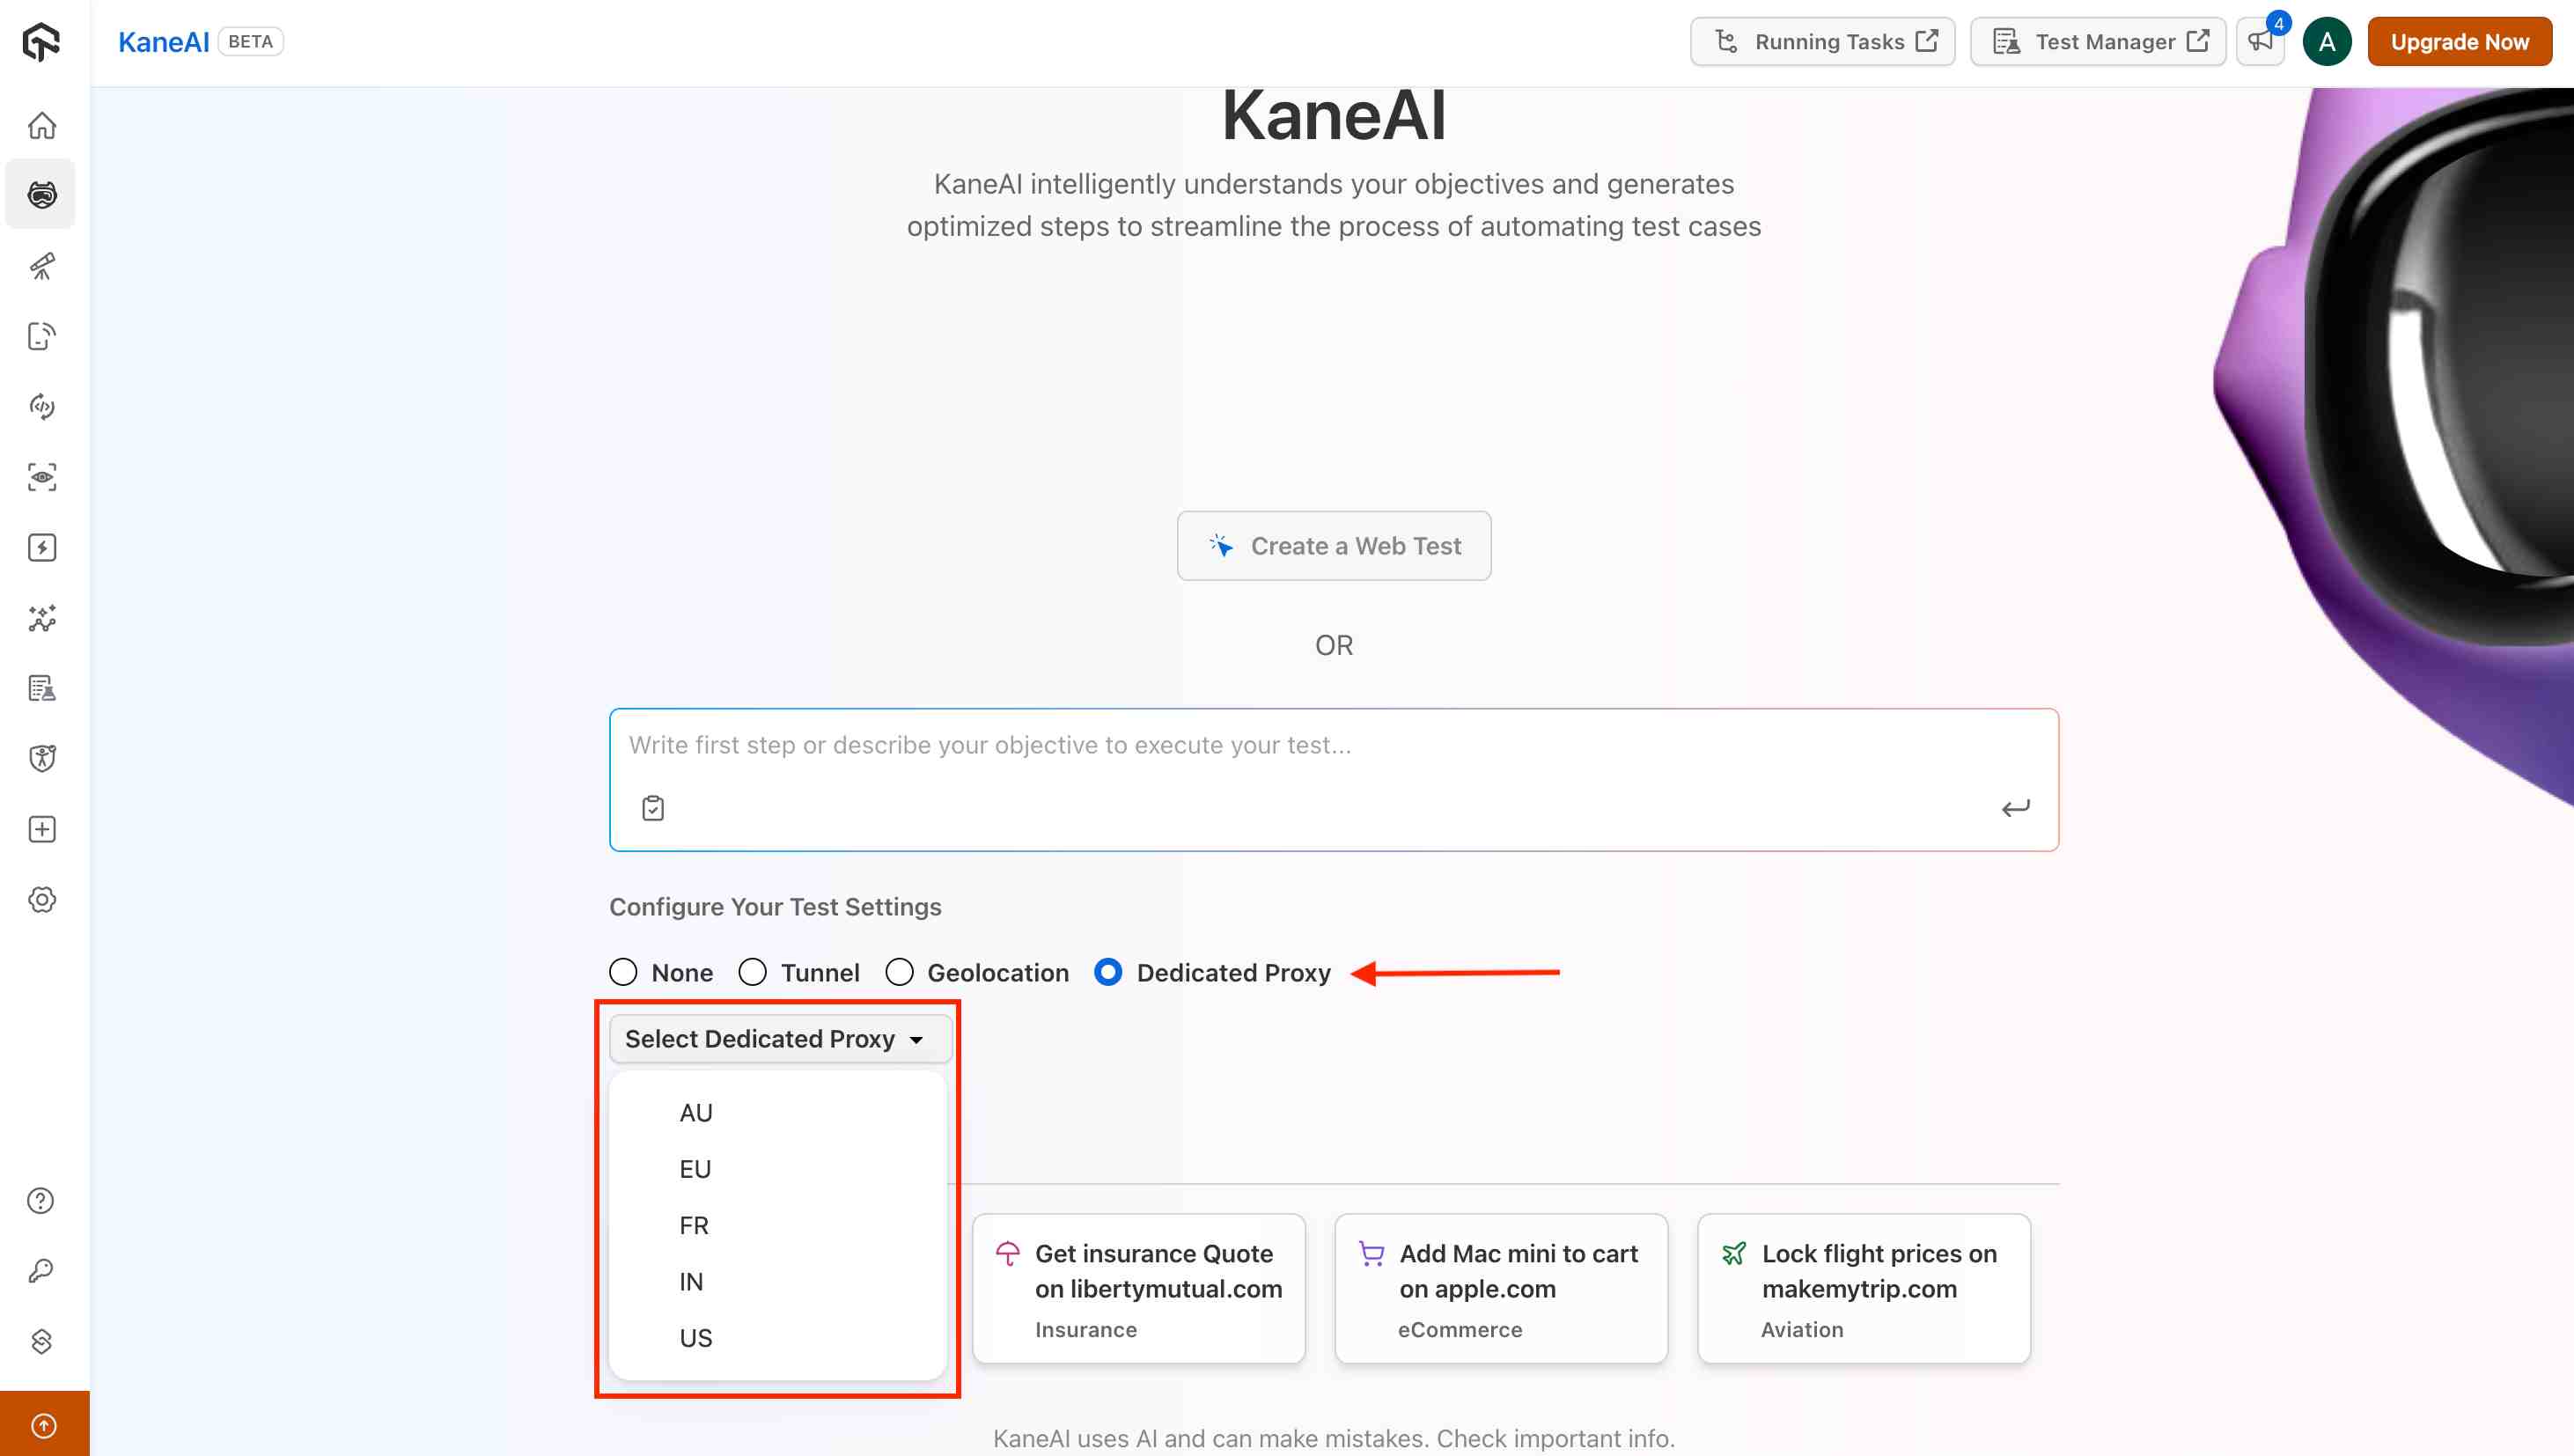Click the clipboard icon in the prompt box

[x=653, y=808]
